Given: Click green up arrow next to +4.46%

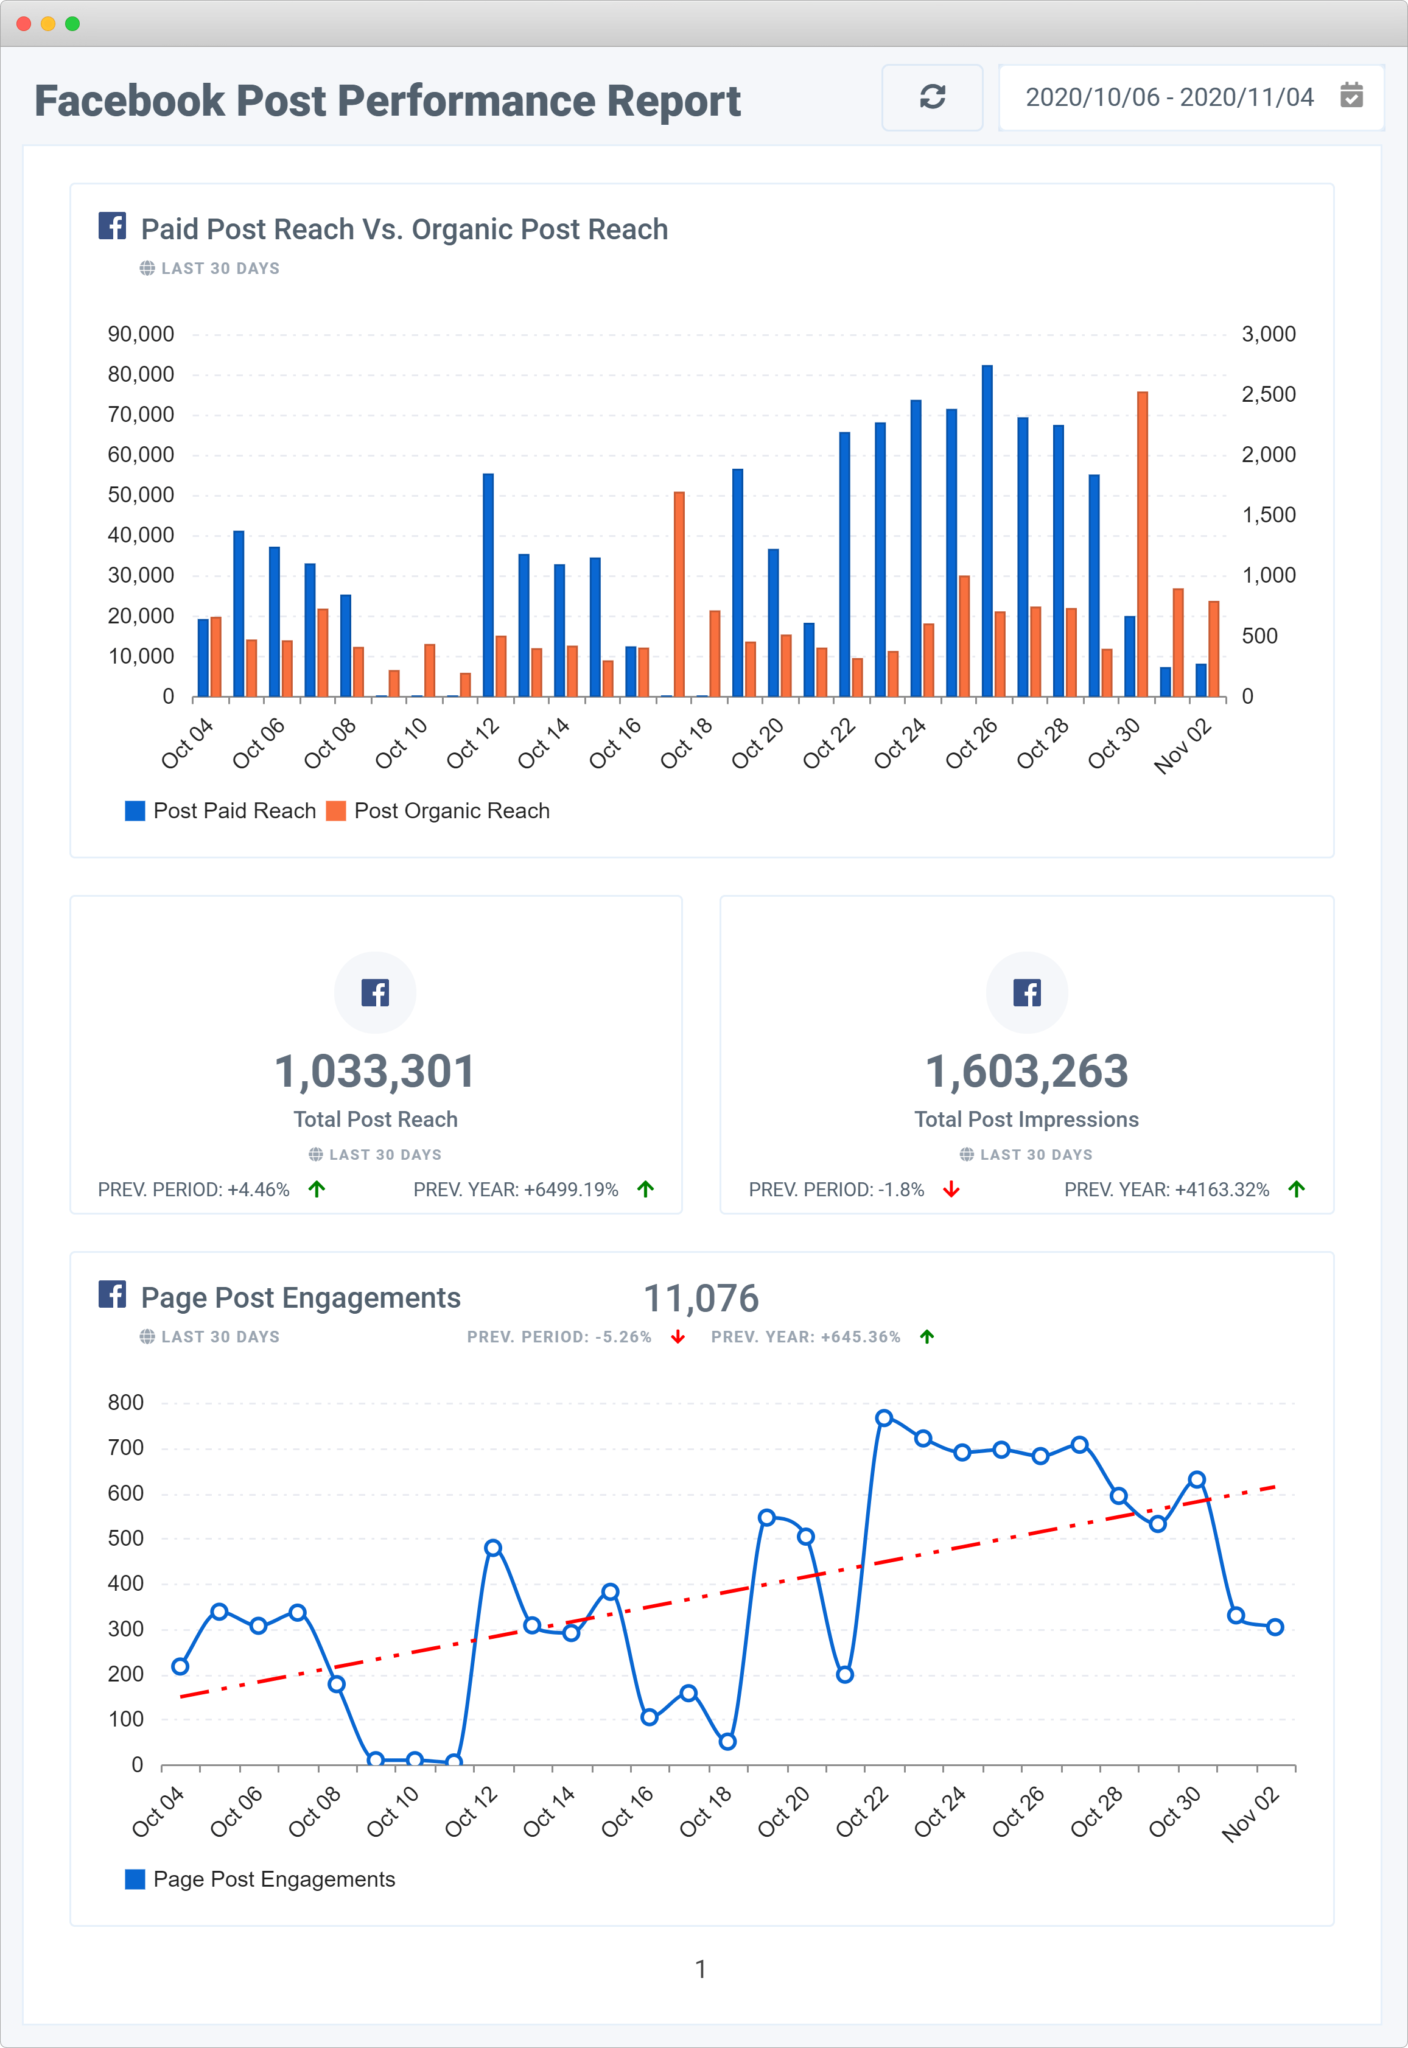Looking at the screenshot, I should pos(317,1189).
